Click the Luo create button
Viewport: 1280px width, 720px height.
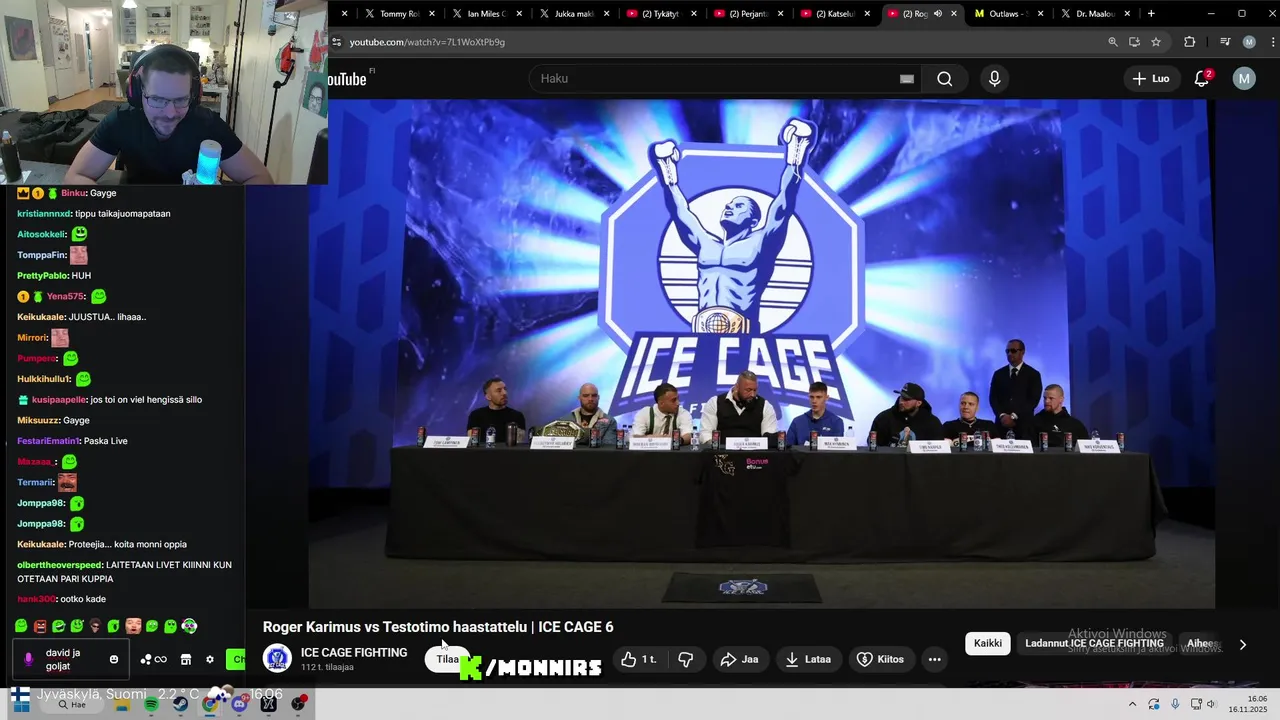1151,79
